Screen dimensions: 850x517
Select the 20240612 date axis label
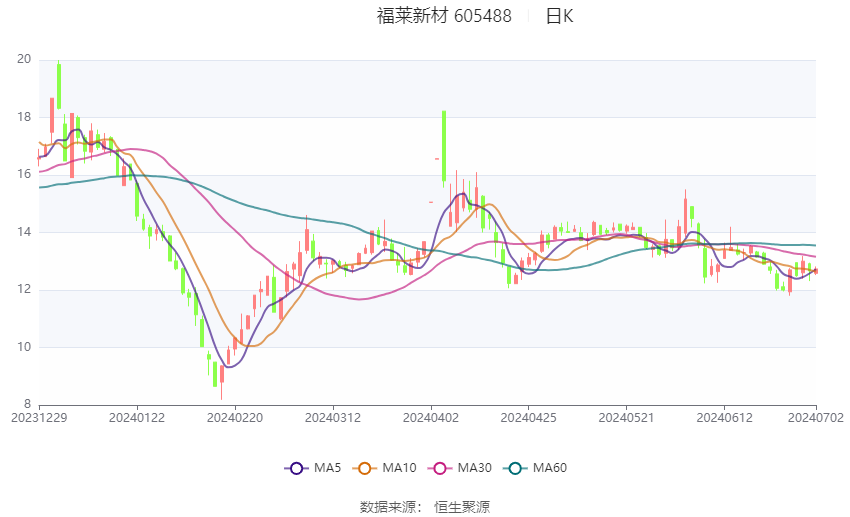(724, 418)
